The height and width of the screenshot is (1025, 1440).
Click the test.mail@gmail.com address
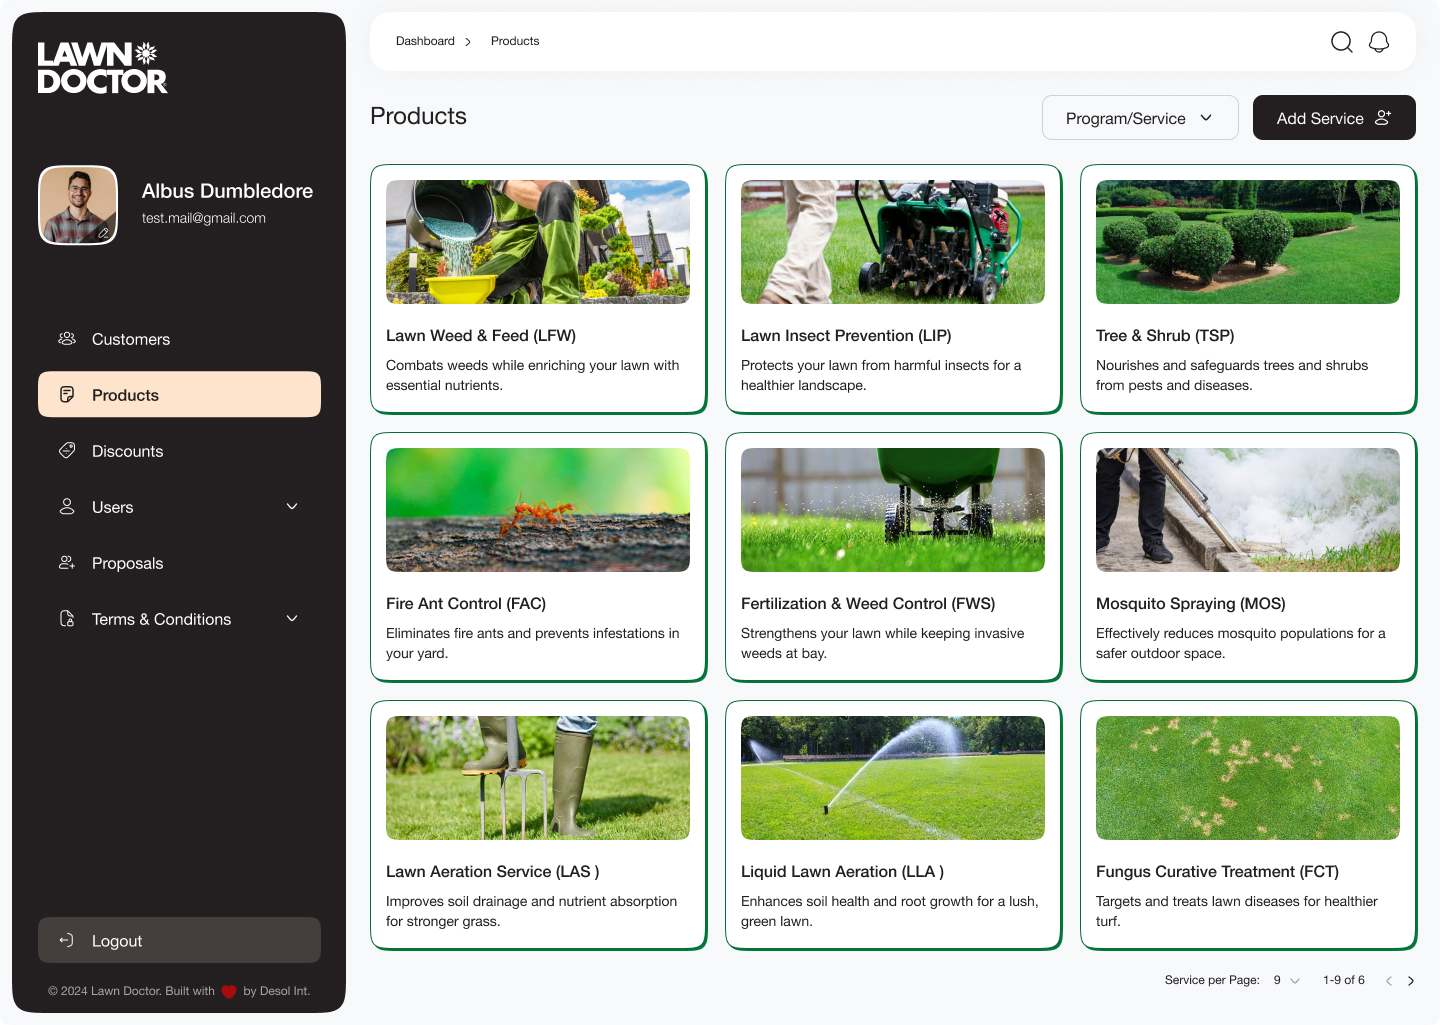click(x=204, y=218)
